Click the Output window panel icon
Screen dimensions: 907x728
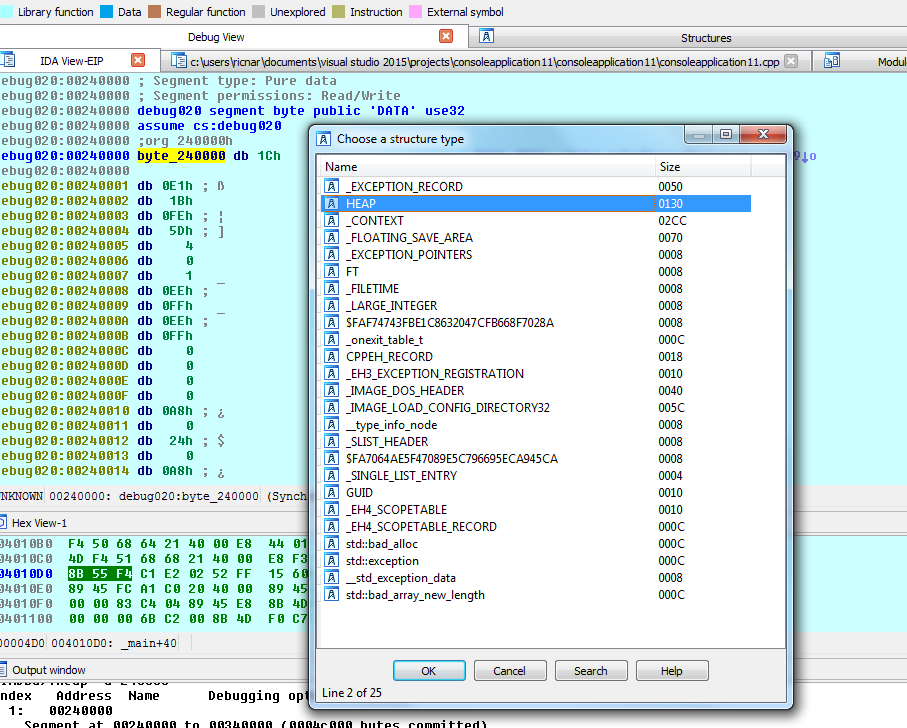click(3, 669)
